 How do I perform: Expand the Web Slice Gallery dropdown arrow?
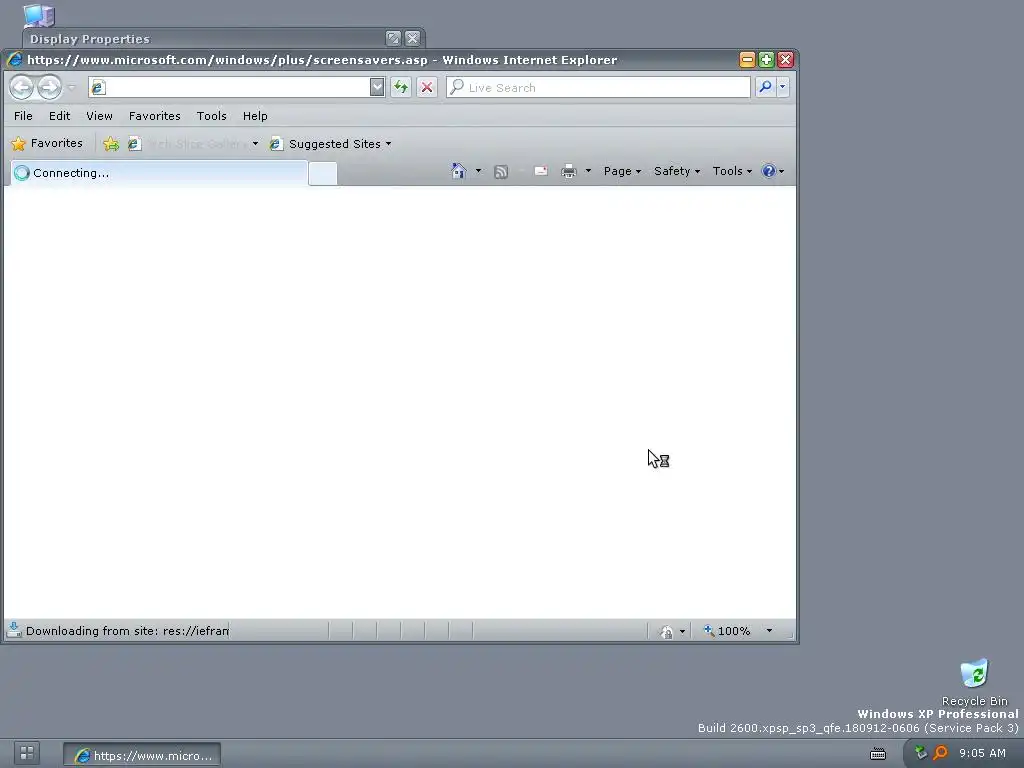point(255,144)
